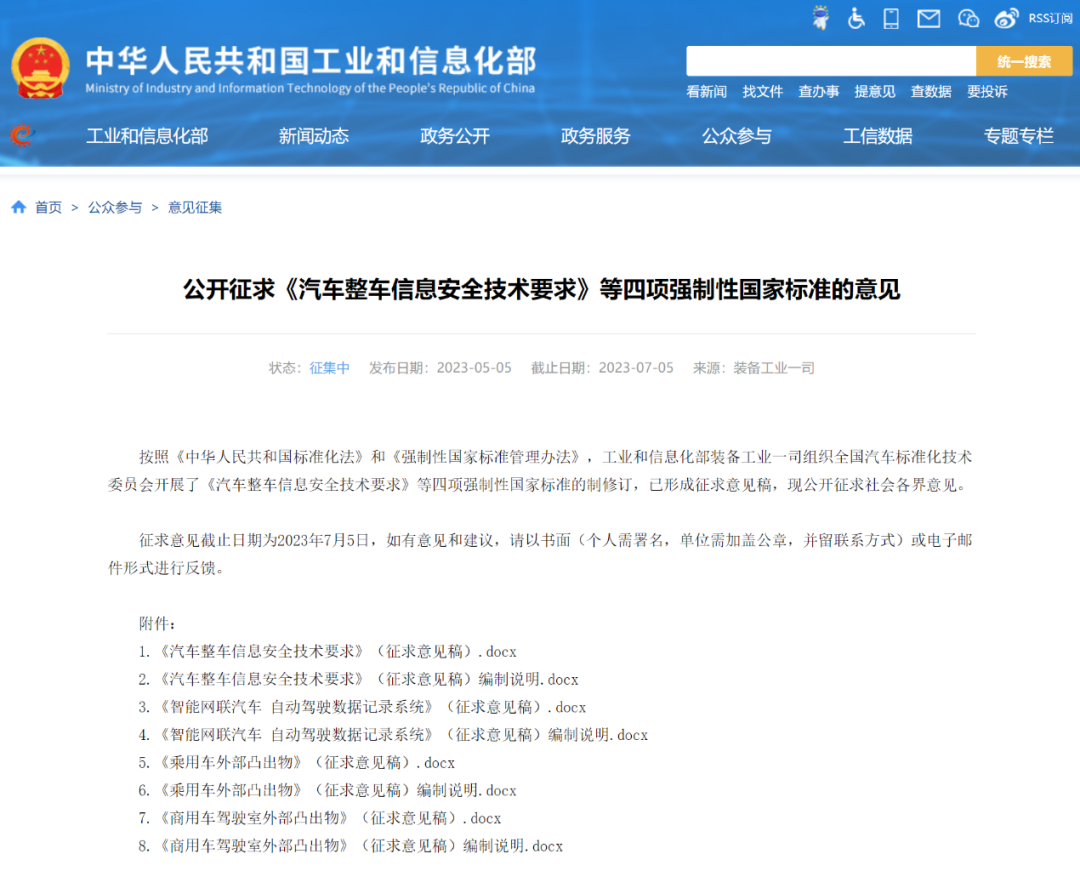Image resolution: width=1080 pixels, height=871 pixels.
Task: Open the WeChat icon in header
Action: click(968, 19)
